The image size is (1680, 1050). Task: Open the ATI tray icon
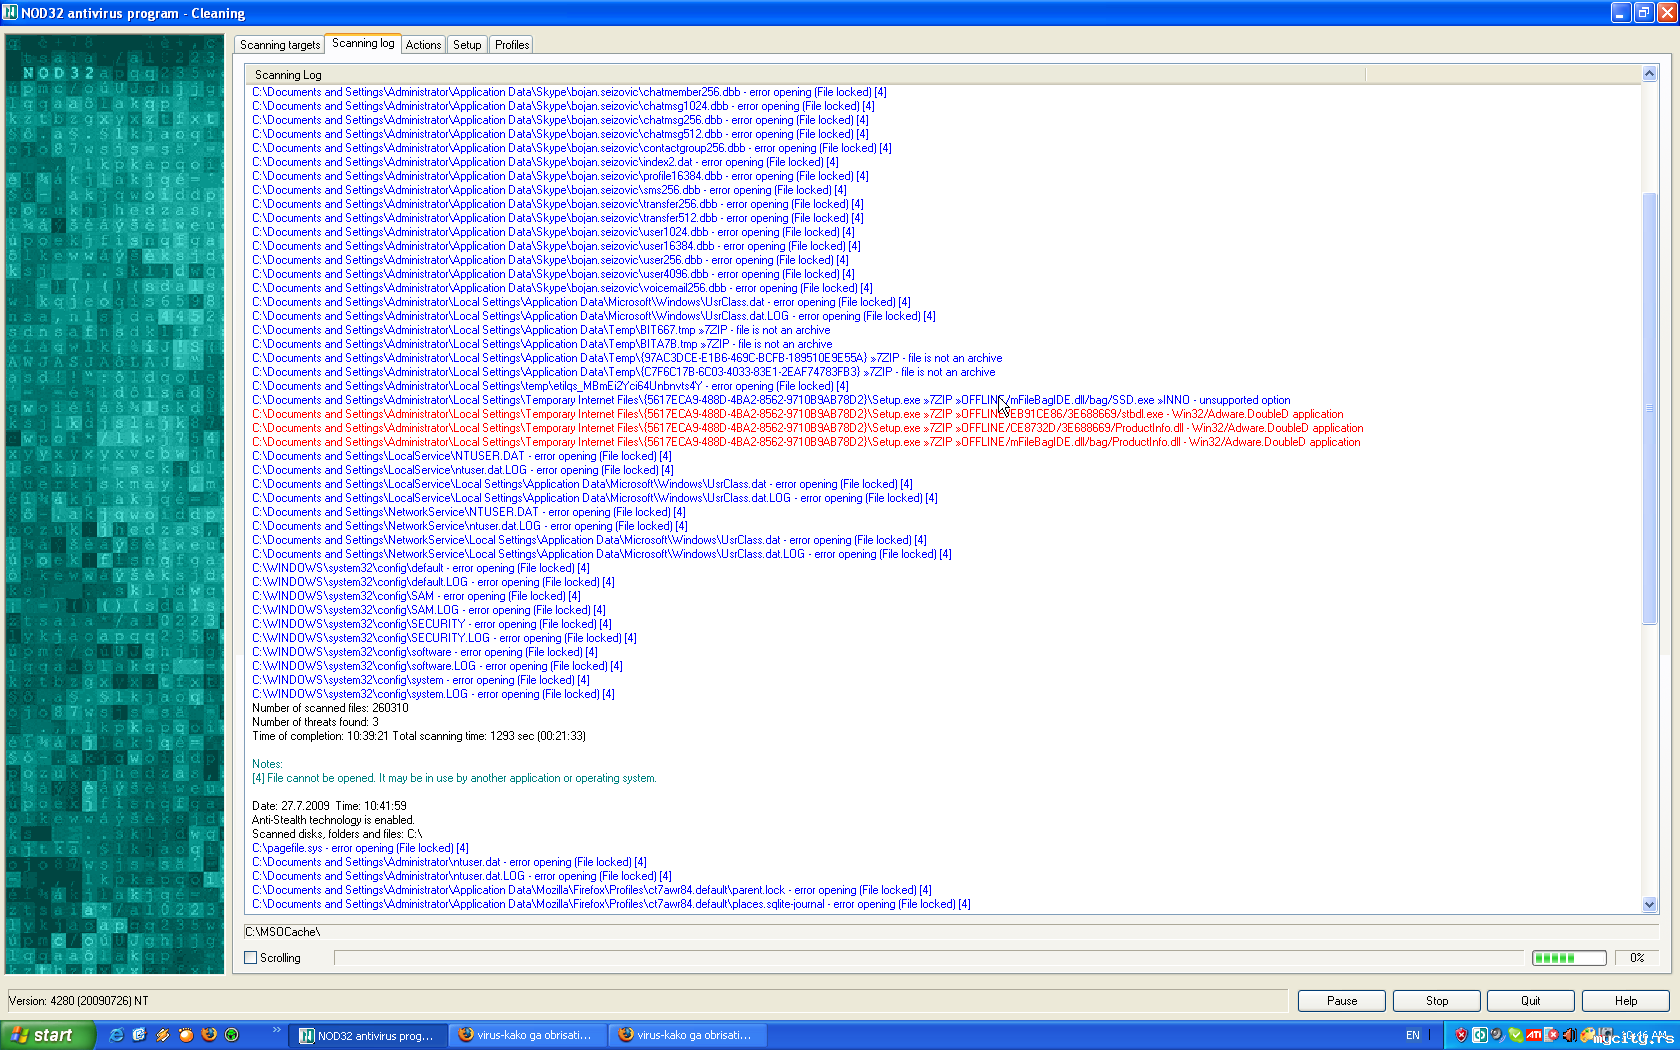tap(1533, 1035)
